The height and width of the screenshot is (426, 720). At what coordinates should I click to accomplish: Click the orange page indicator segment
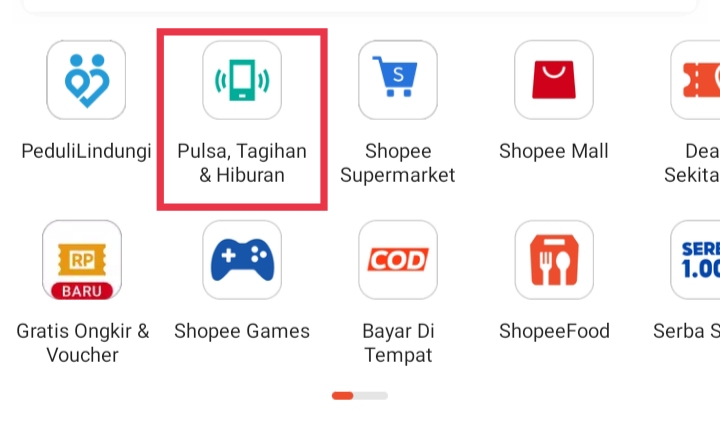(343, 396)
